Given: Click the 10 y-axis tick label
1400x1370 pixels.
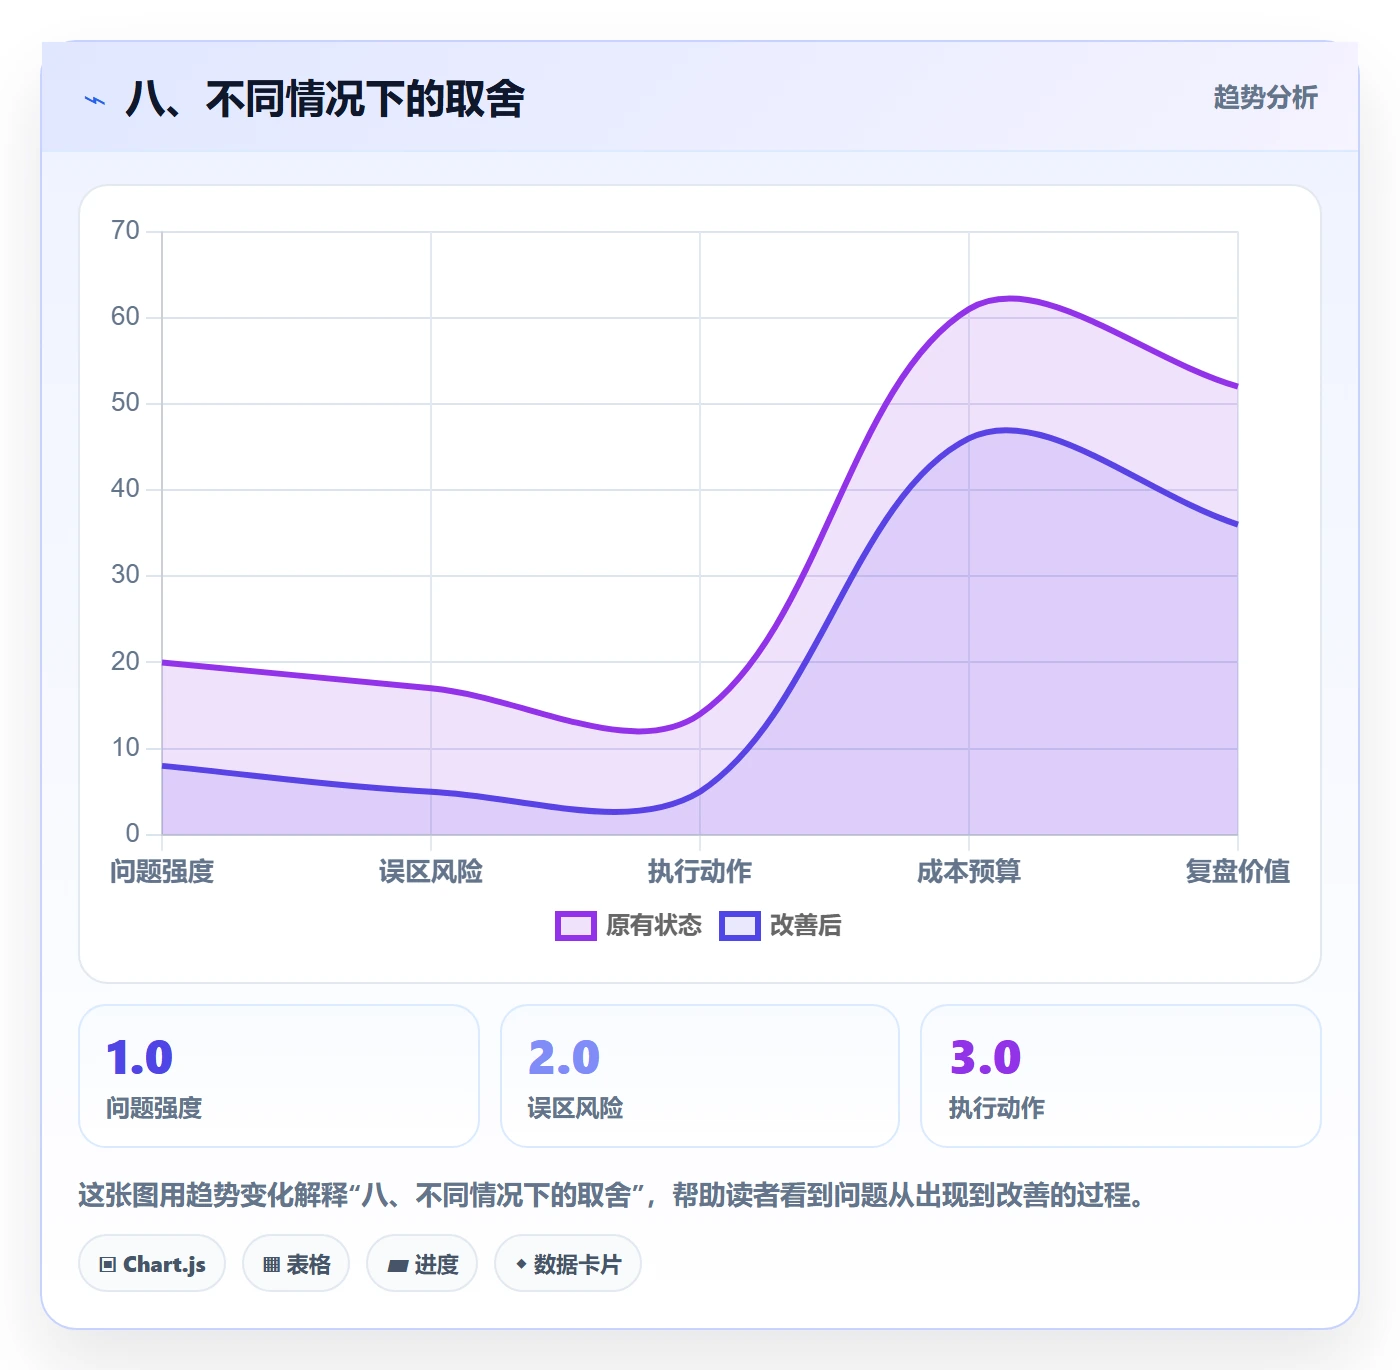Looking at the screenshot, I should (125, 748).
